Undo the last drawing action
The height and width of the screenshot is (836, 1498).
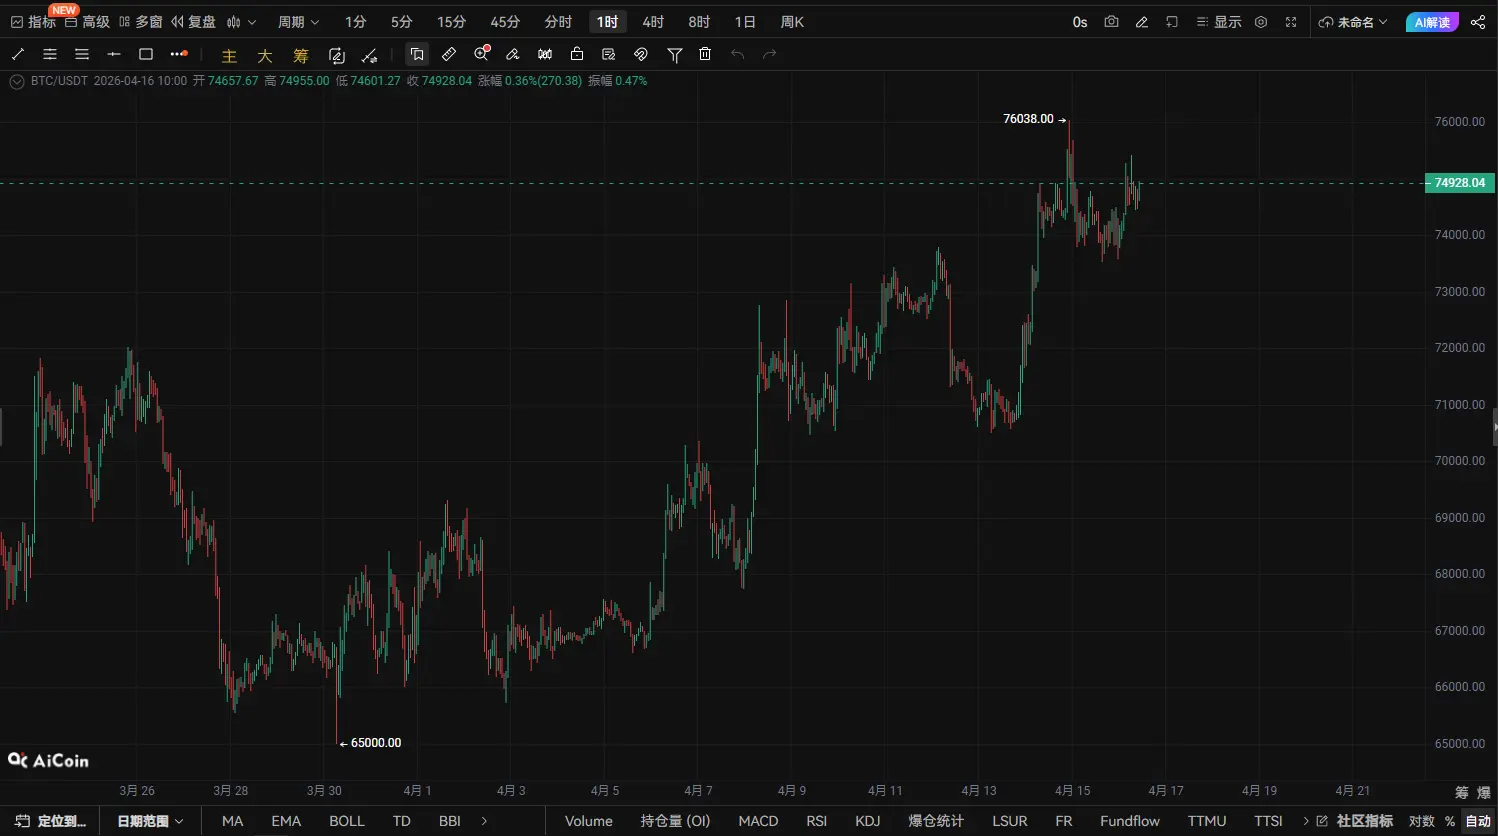pos(738,54)
